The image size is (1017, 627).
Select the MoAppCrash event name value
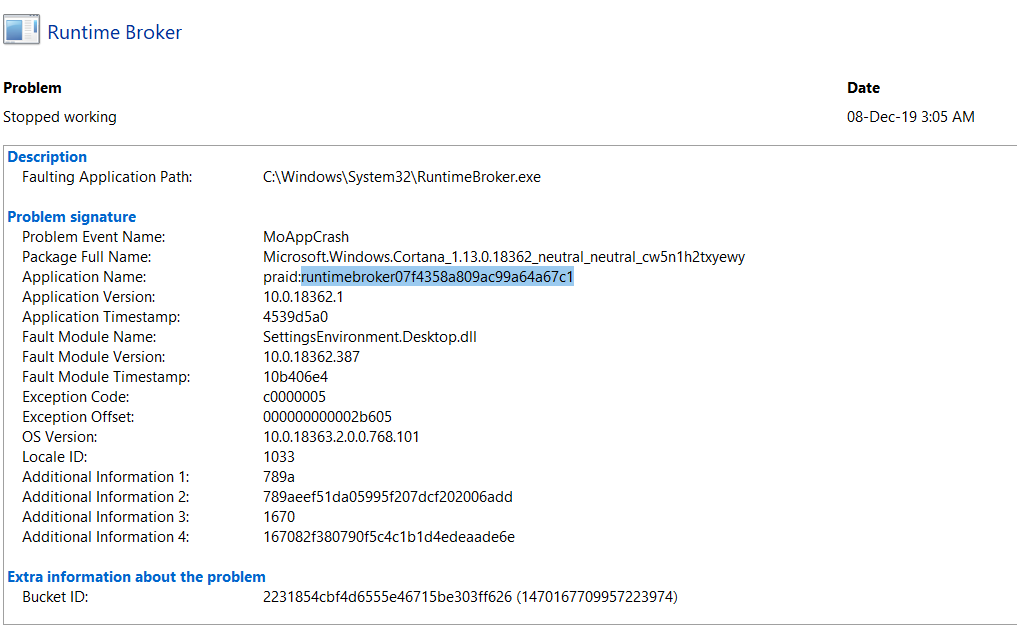(x=305, y=237)
